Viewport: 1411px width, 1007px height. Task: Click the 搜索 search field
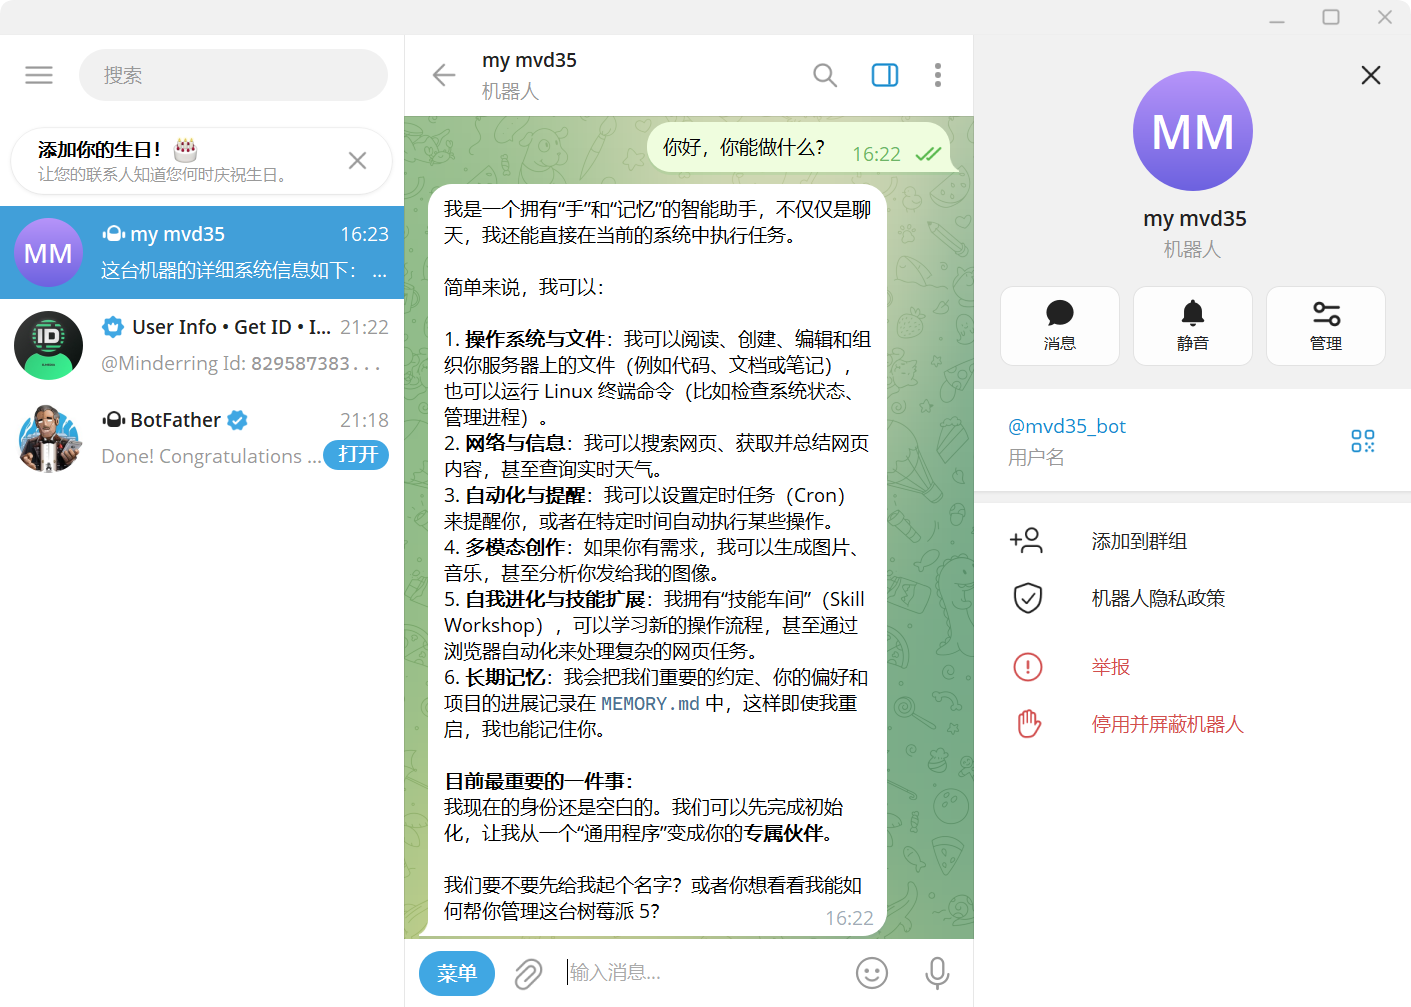[233, 75]
